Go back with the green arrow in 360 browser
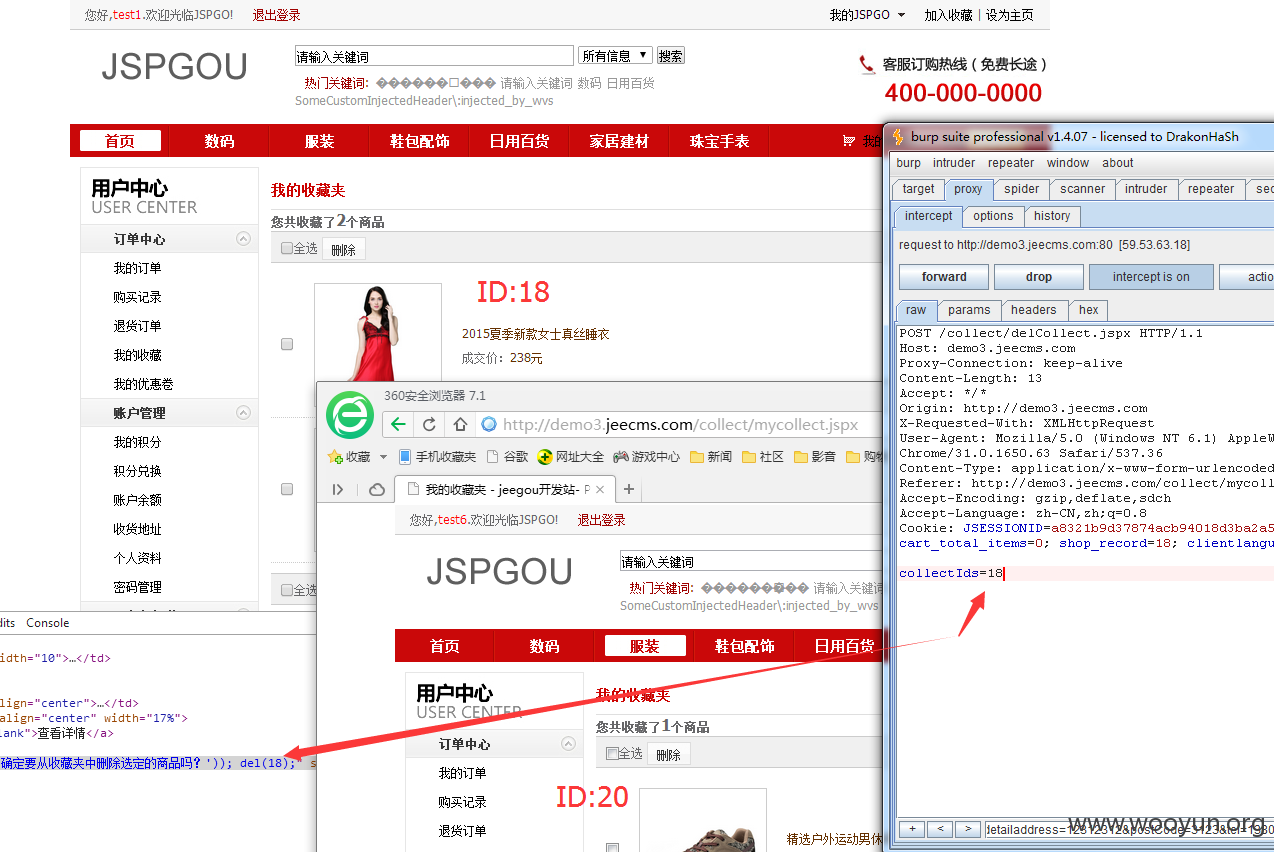This screenshot has height=852, width=1274. click(x=398, y=424)
